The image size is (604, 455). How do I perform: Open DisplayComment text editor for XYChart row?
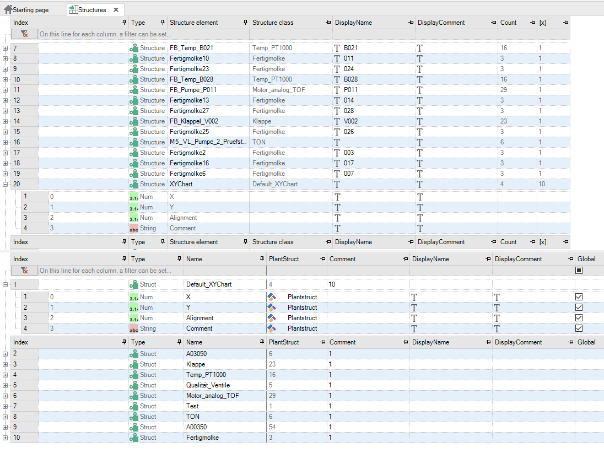[419, 185]
